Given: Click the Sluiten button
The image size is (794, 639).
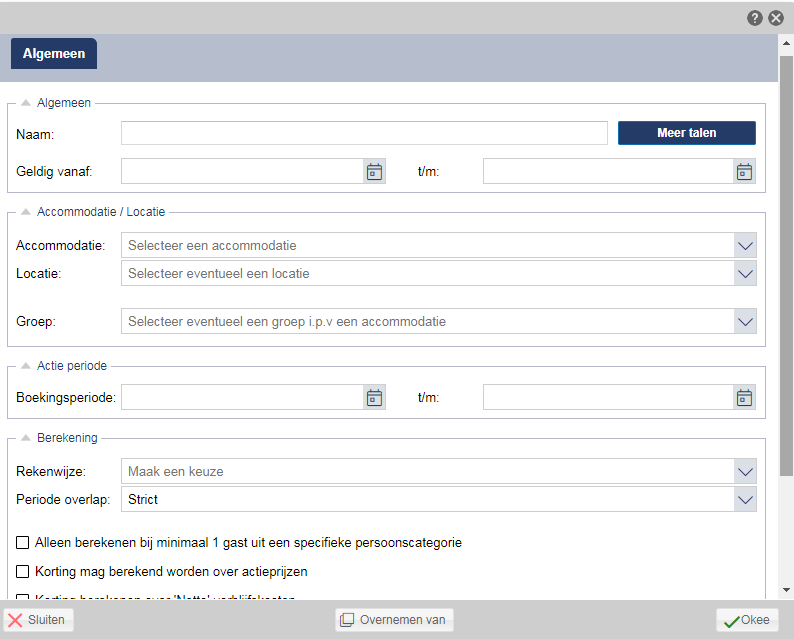Looking at the screenshot, I should (38, 620).
